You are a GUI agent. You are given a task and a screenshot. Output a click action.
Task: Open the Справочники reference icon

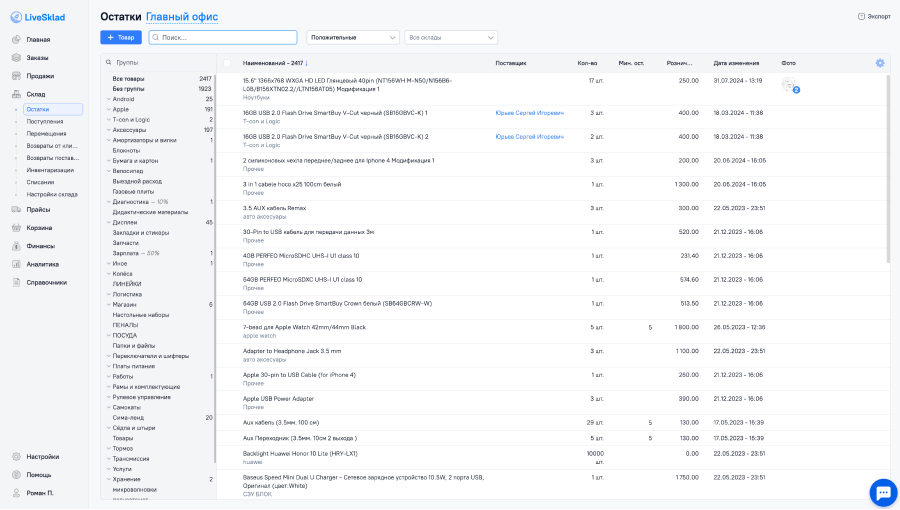coord(16,283)
